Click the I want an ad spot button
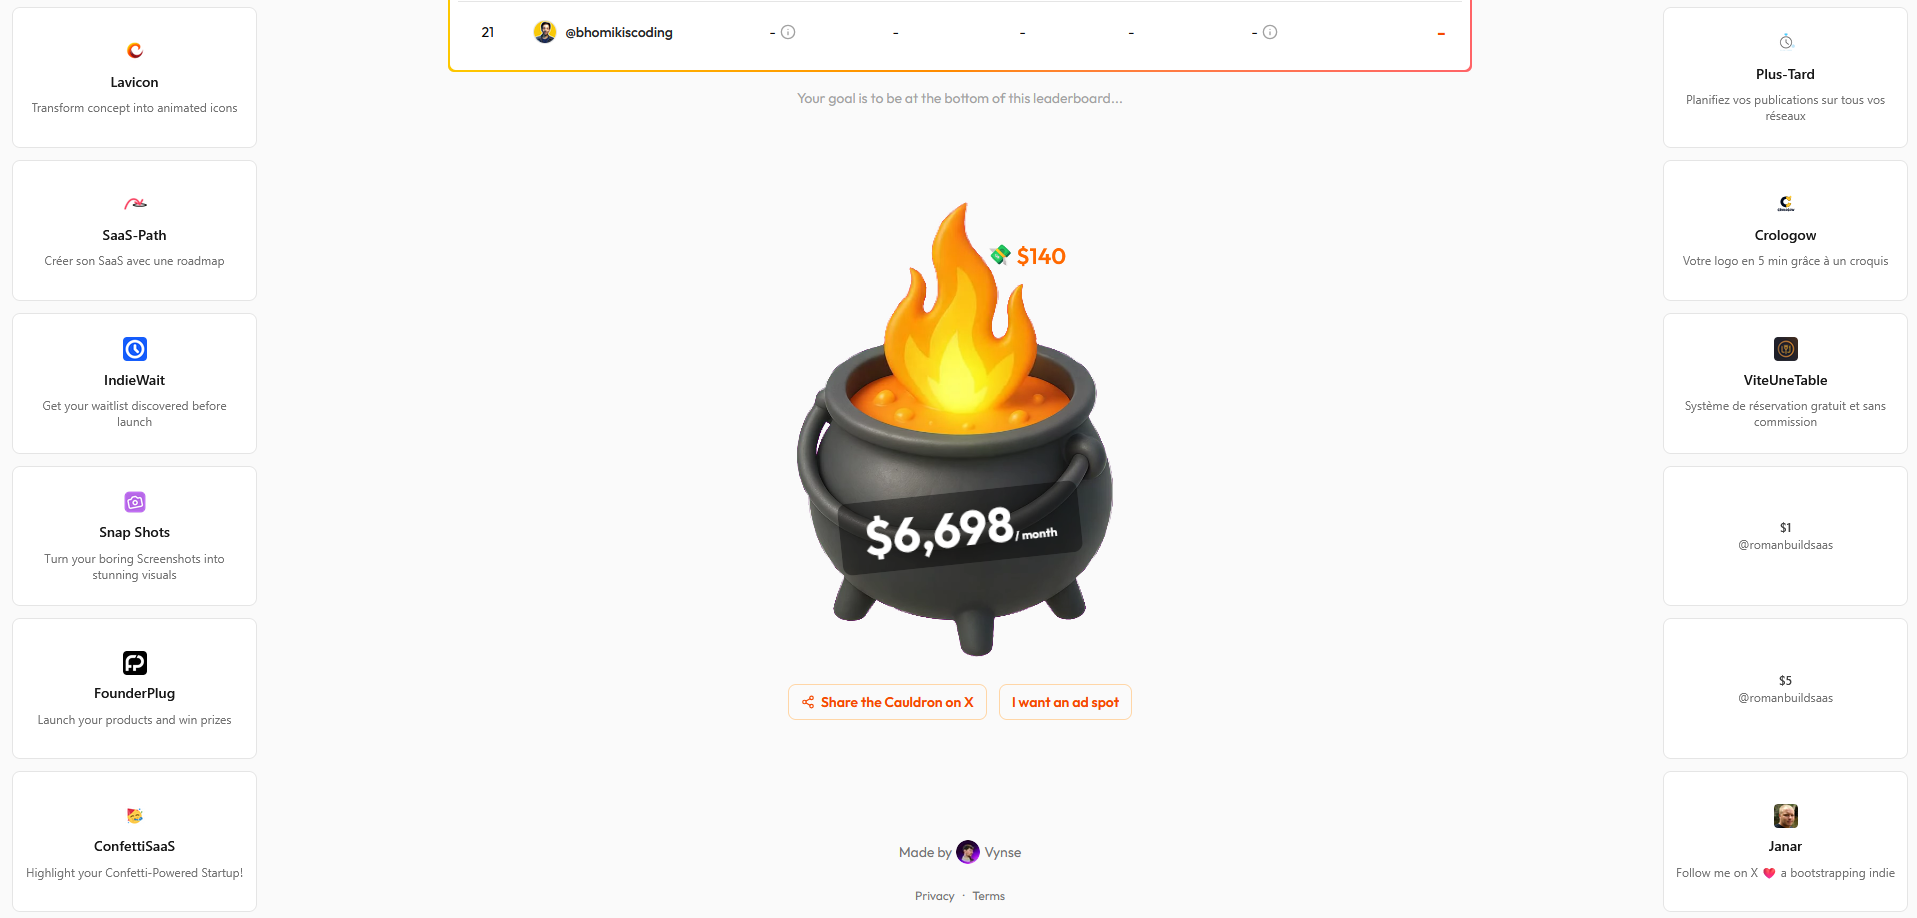Screen dimensions: 1917x918 pos(1065,702)
